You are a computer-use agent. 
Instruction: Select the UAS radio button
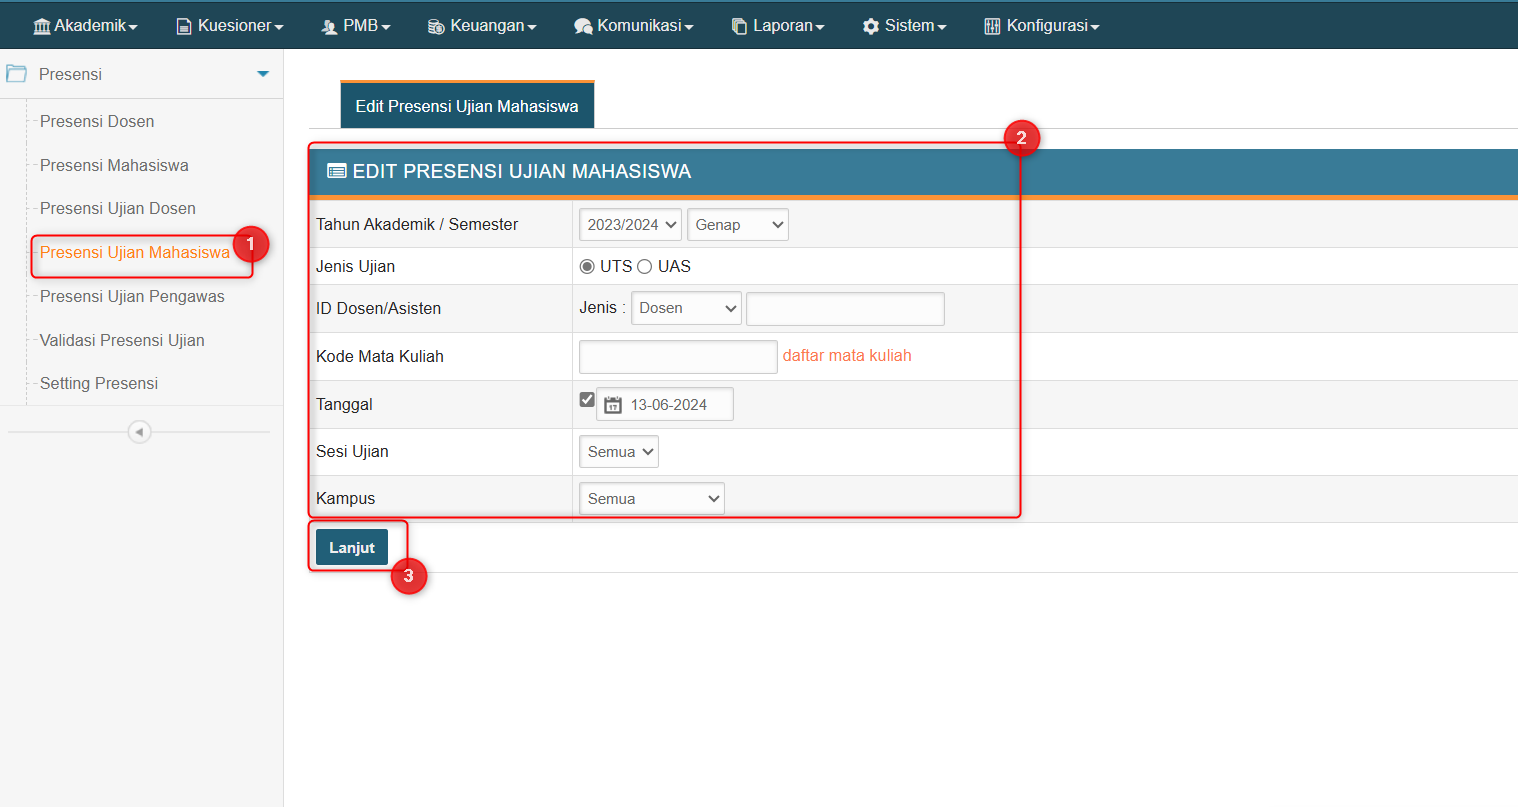click(645, 267)
